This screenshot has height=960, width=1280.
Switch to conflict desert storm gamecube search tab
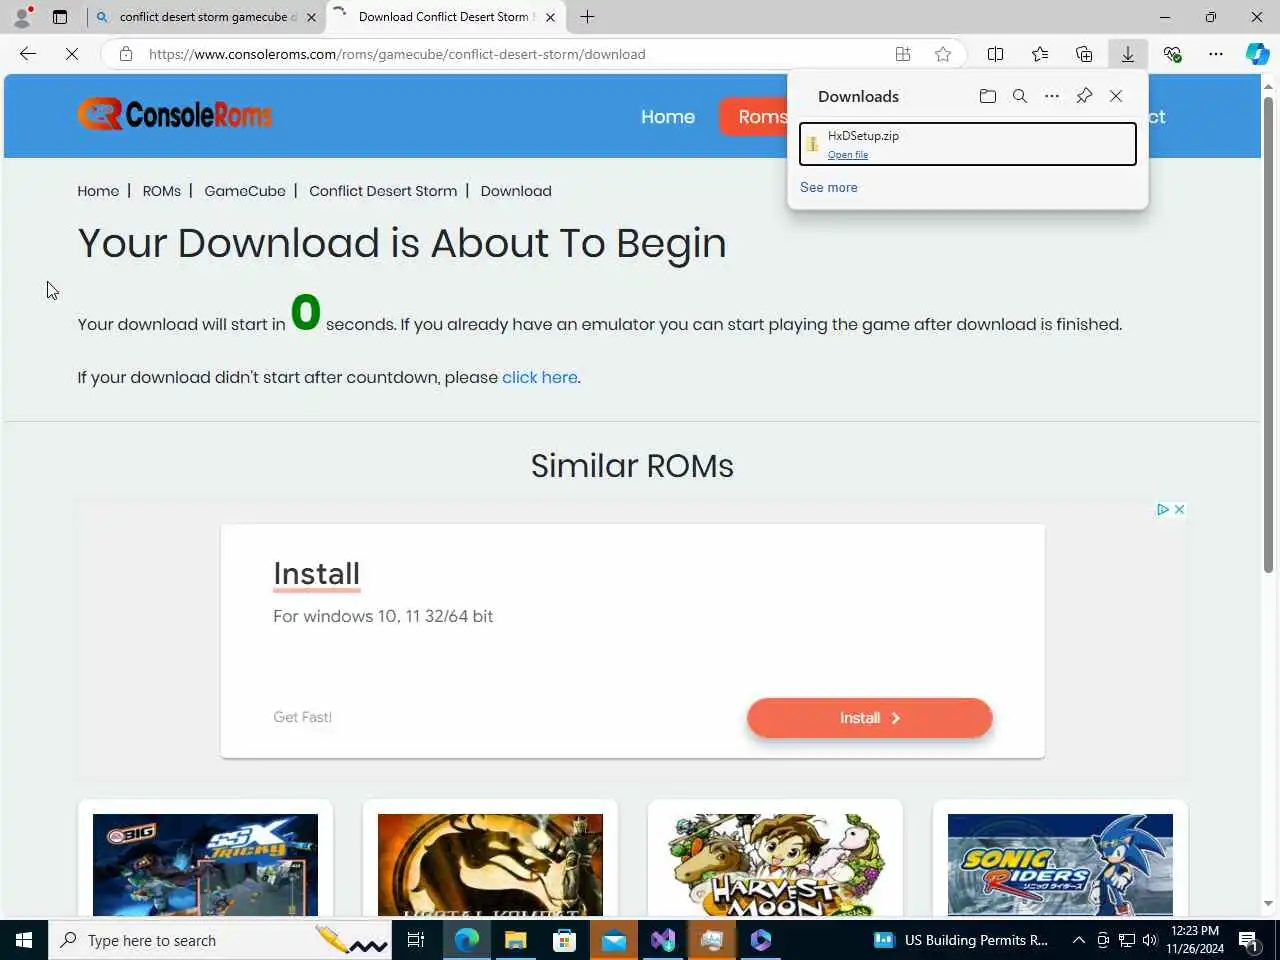pyautogui.click(x=207, y=17)
